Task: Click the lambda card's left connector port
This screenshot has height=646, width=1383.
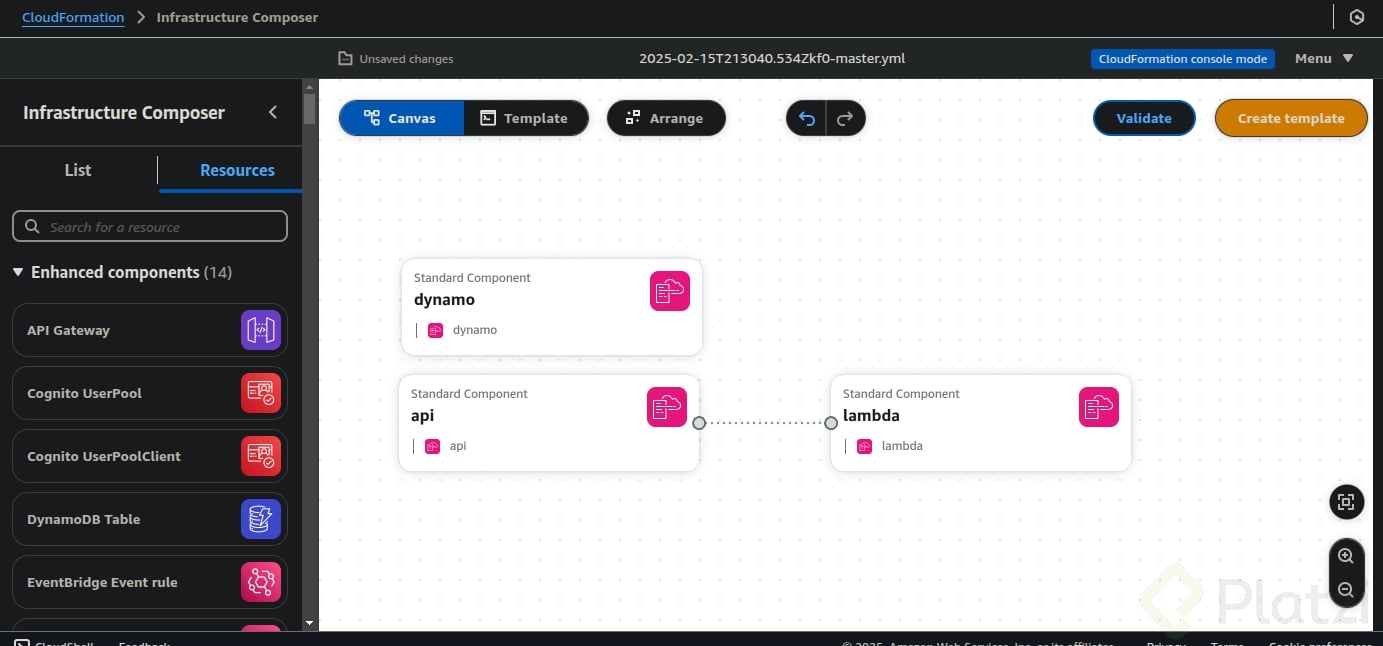Action: pyautogui.click(x=831, y=423)
